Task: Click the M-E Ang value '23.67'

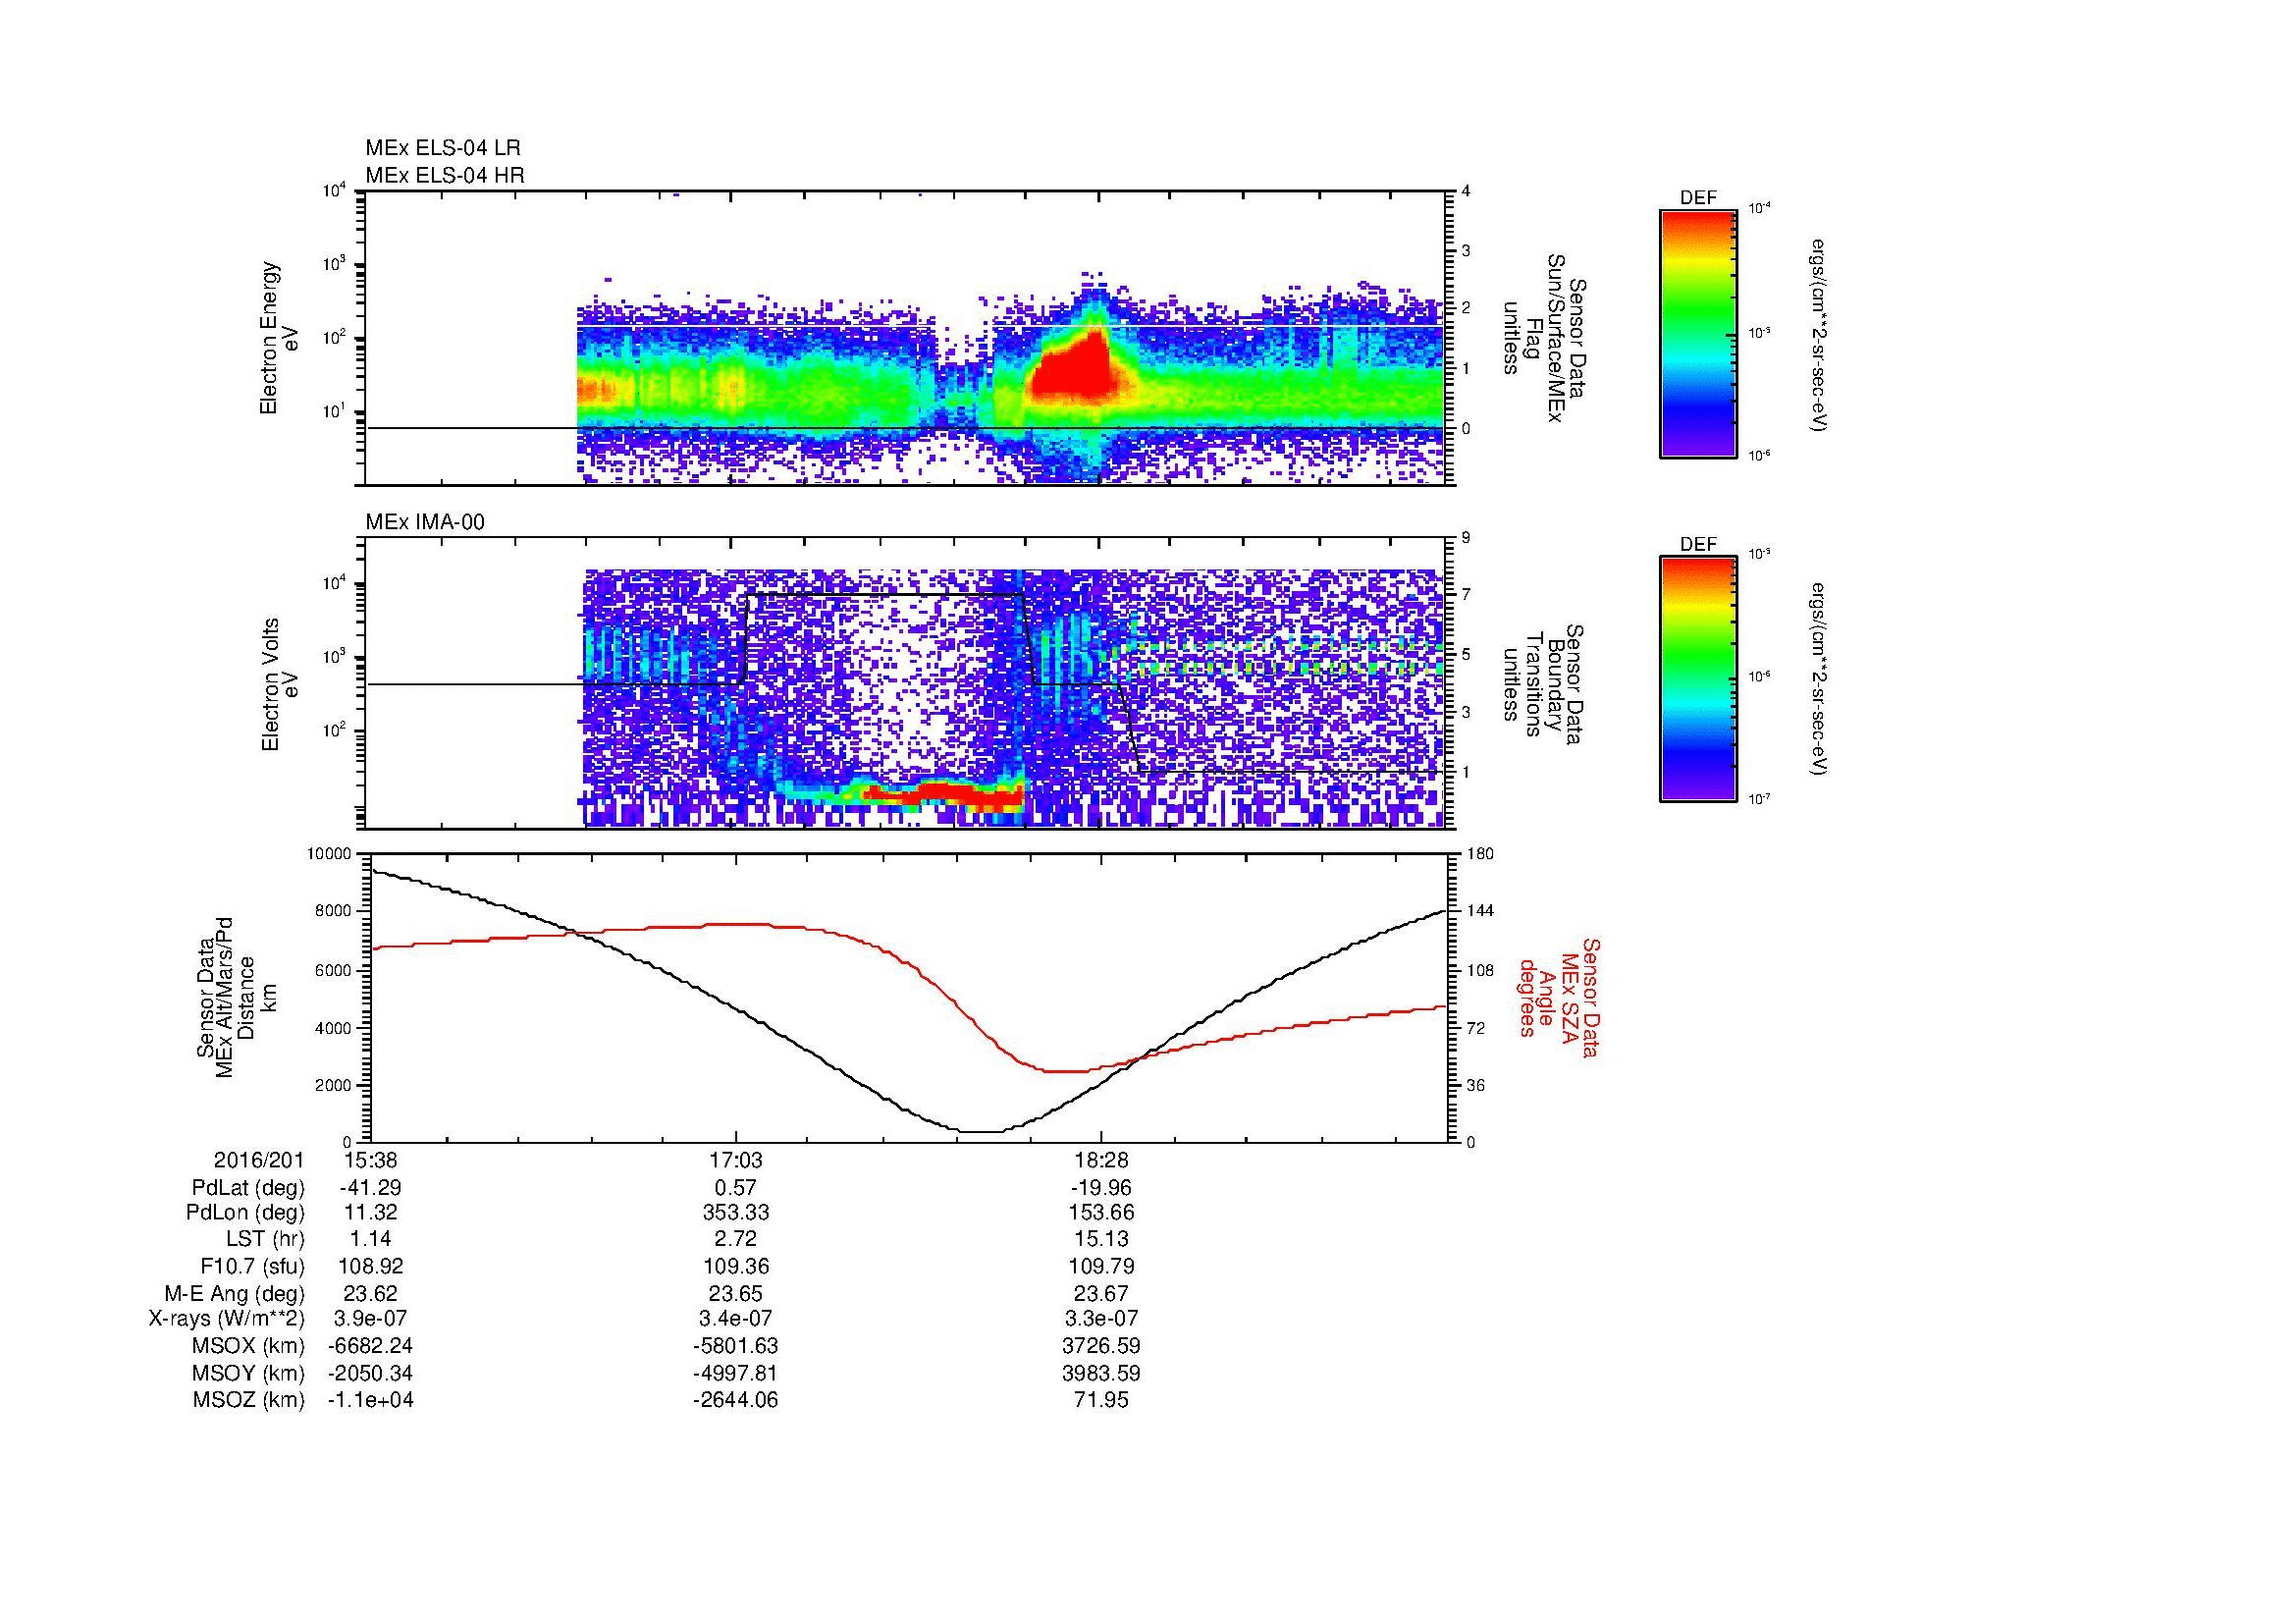Action: pos(1100,1294)
